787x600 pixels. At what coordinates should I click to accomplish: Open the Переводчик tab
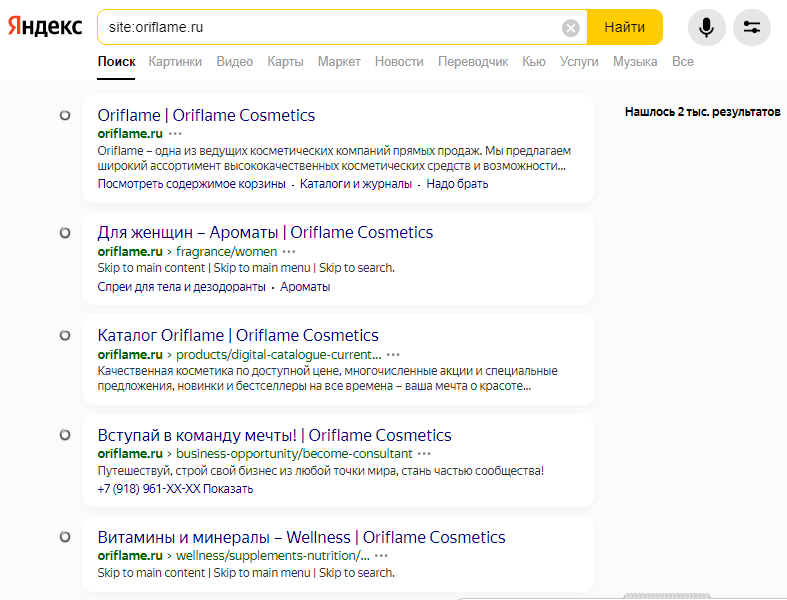coord(473,62)
